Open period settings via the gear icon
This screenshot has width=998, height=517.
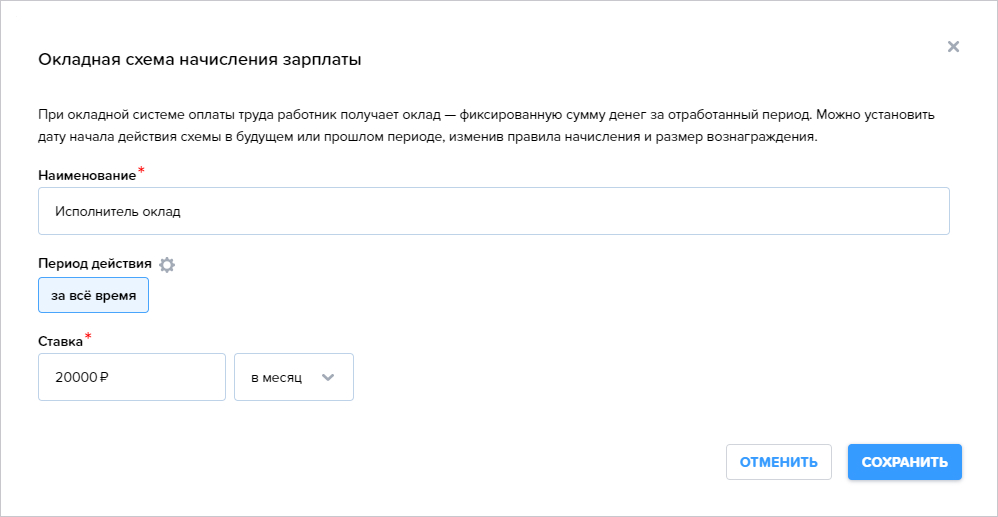pyautogui.click(x=167, y=265)
